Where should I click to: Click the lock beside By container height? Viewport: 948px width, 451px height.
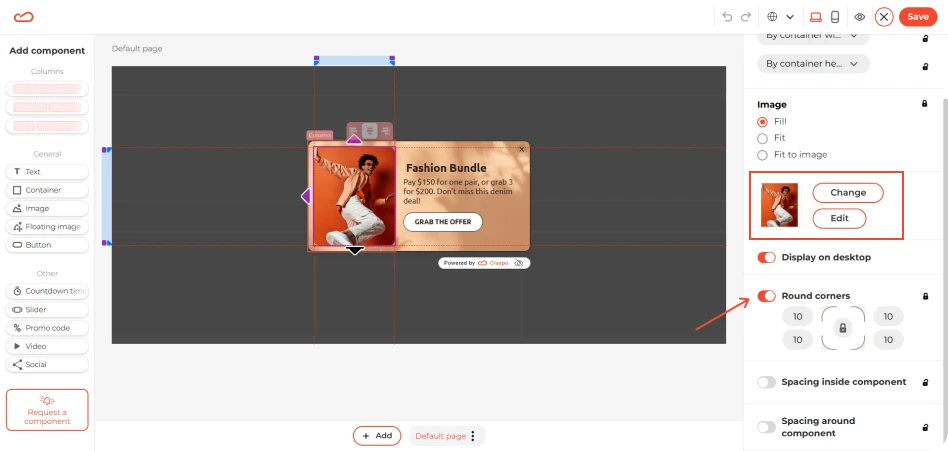click(925, 66)
